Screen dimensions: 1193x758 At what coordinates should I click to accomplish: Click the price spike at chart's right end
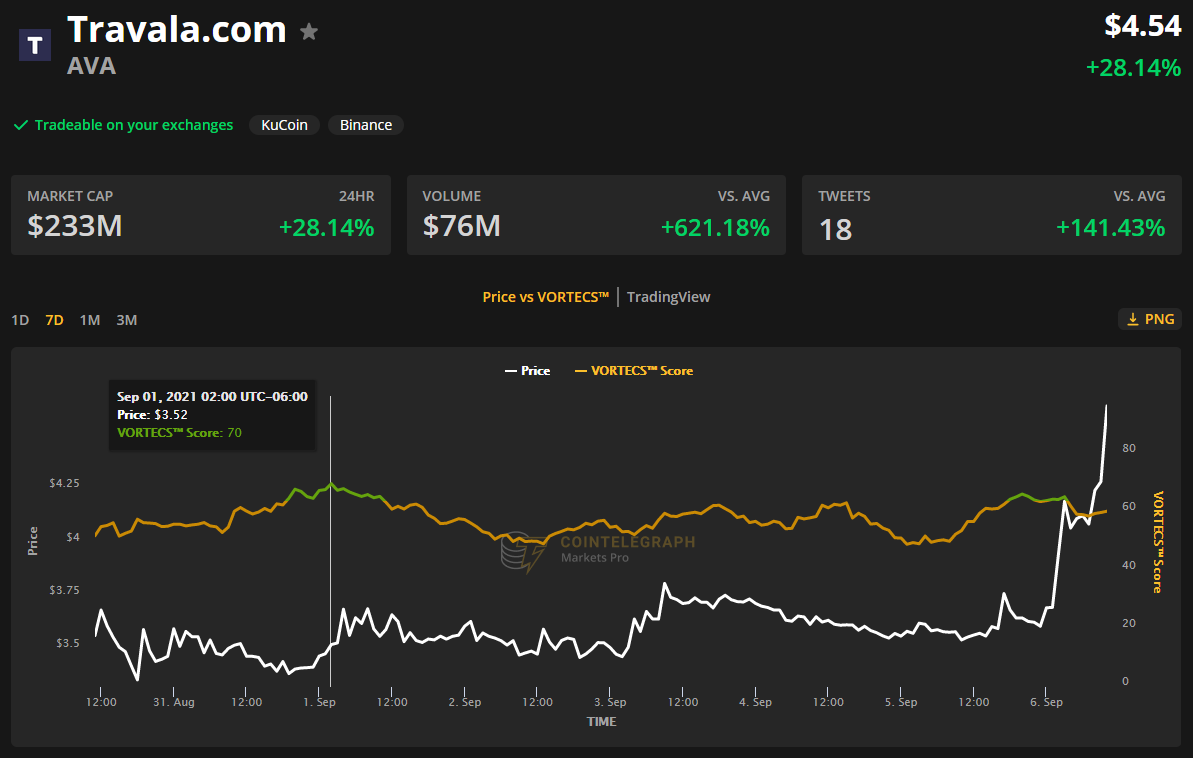[1106, 406]
